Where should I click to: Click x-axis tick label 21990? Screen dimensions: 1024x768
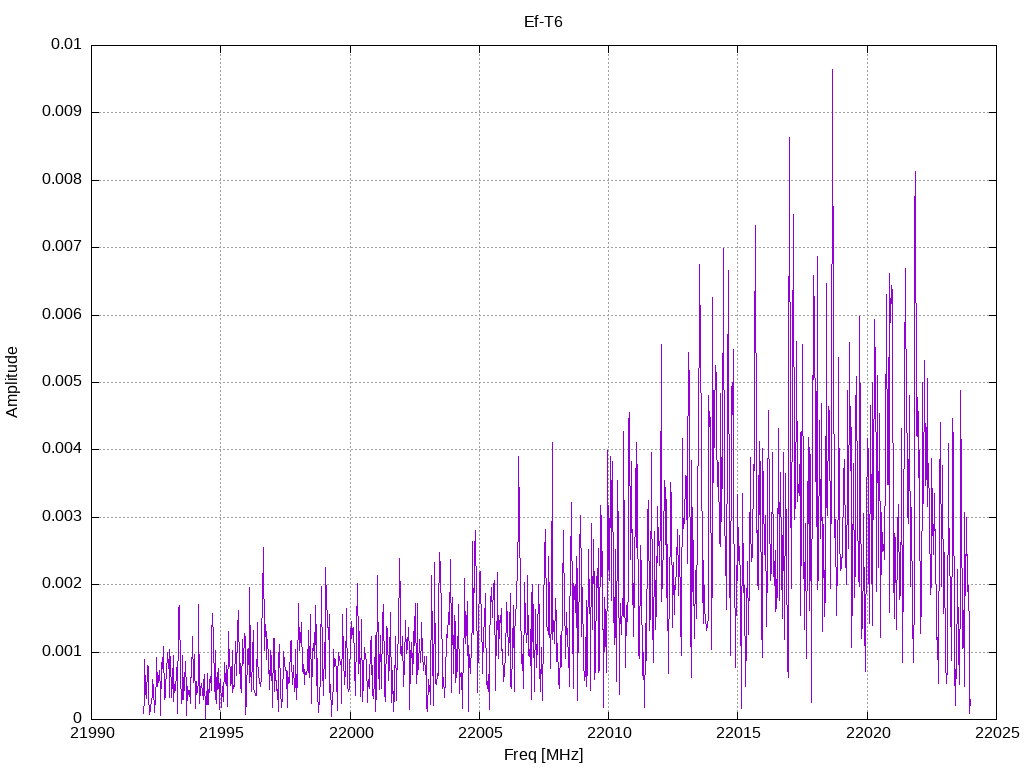coord(91,733)
